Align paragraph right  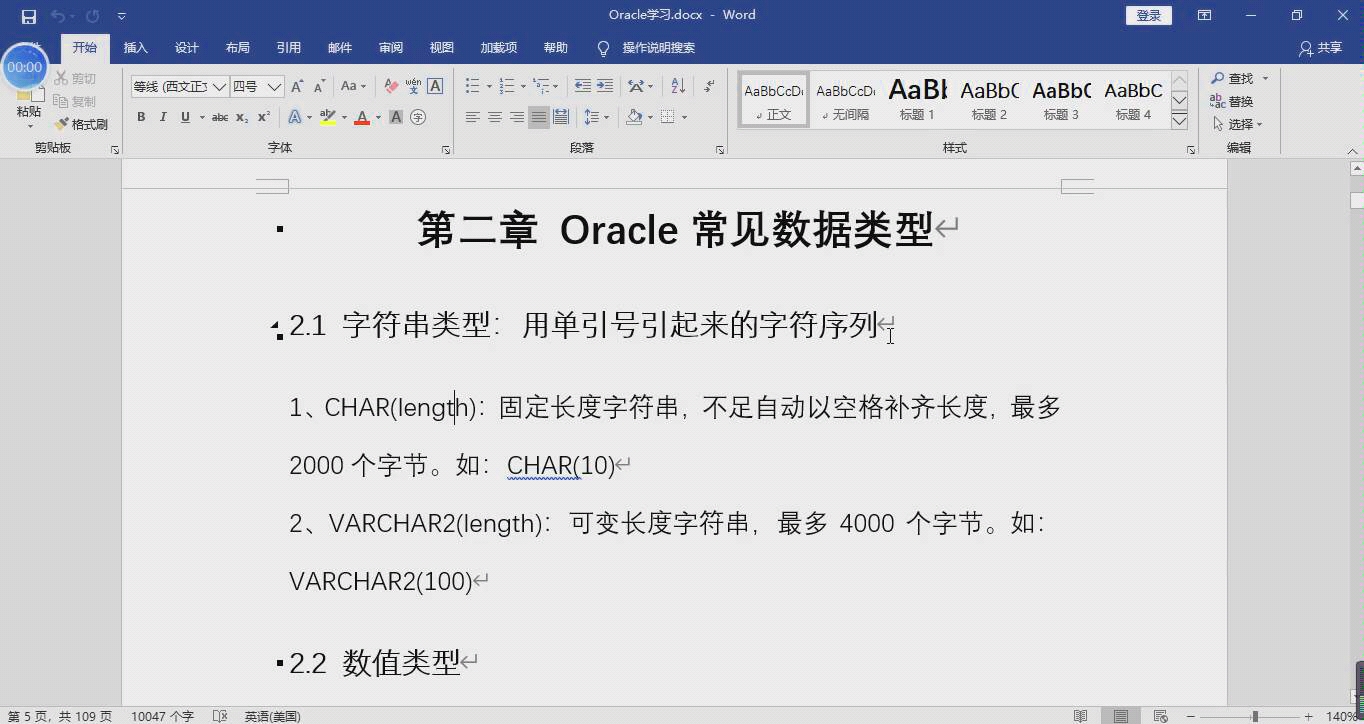[x=517, y=117]
